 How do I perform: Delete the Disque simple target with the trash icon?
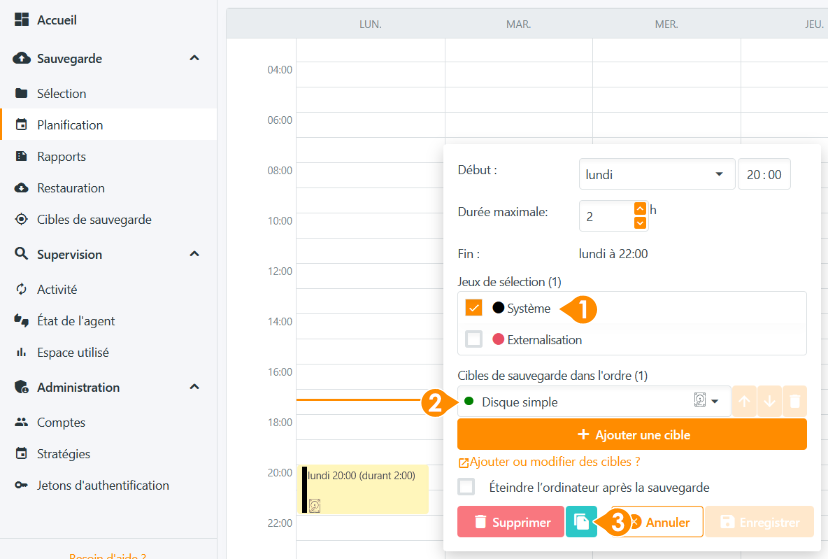795,401
